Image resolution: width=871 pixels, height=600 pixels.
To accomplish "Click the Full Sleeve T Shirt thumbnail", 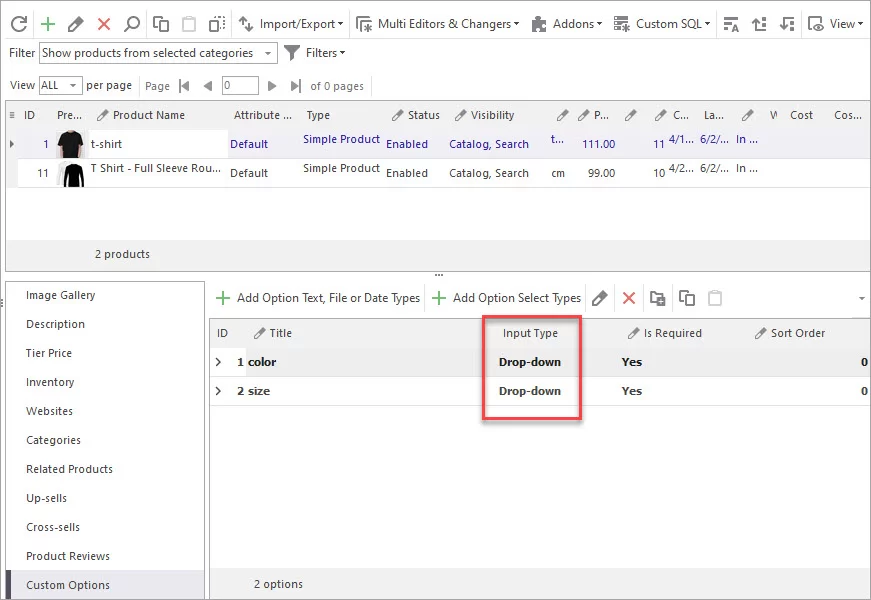I will [x=73, y=174].
